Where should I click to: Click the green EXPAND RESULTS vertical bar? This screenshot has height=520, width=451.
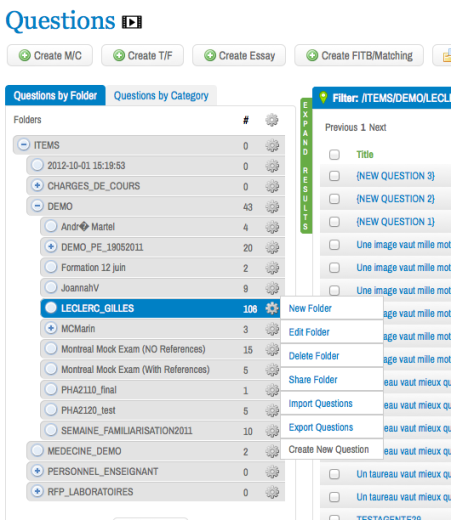[306, 166]
